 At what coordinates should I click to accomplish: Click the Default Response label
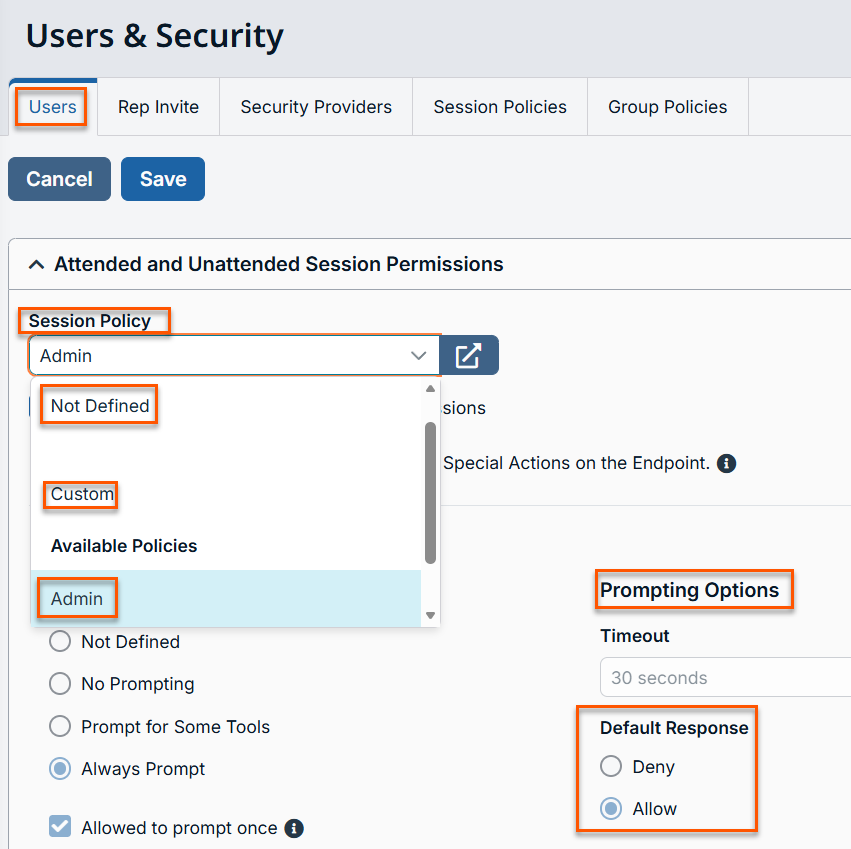click(x=674, y=728)
